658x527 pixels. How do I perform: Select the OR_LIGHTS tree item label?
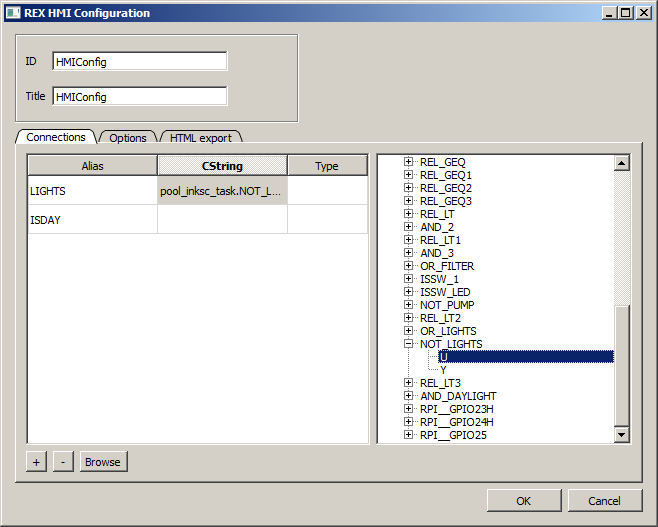448,331
